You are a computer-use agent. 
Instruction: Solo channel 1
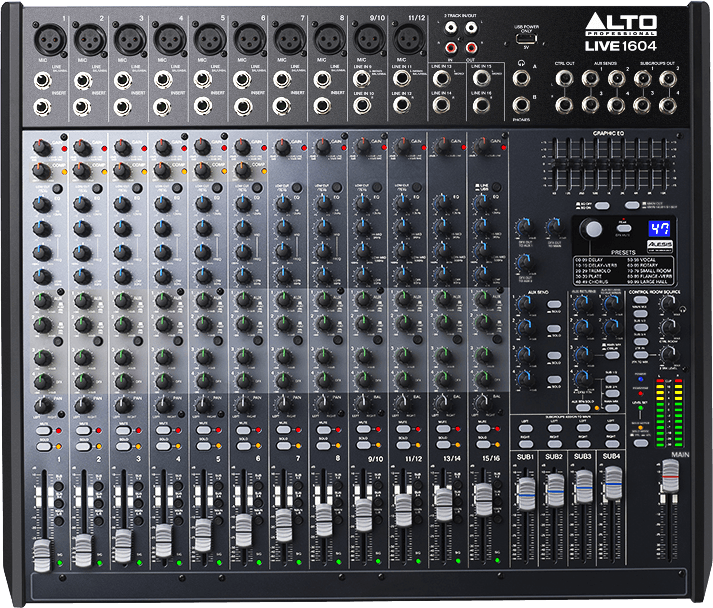[44, 446]
